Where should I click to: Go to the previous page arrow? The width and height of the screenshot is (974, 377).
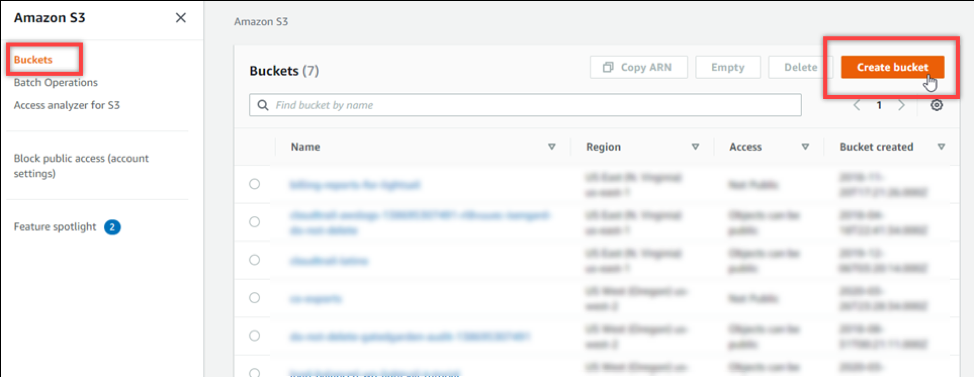point(857,105)
